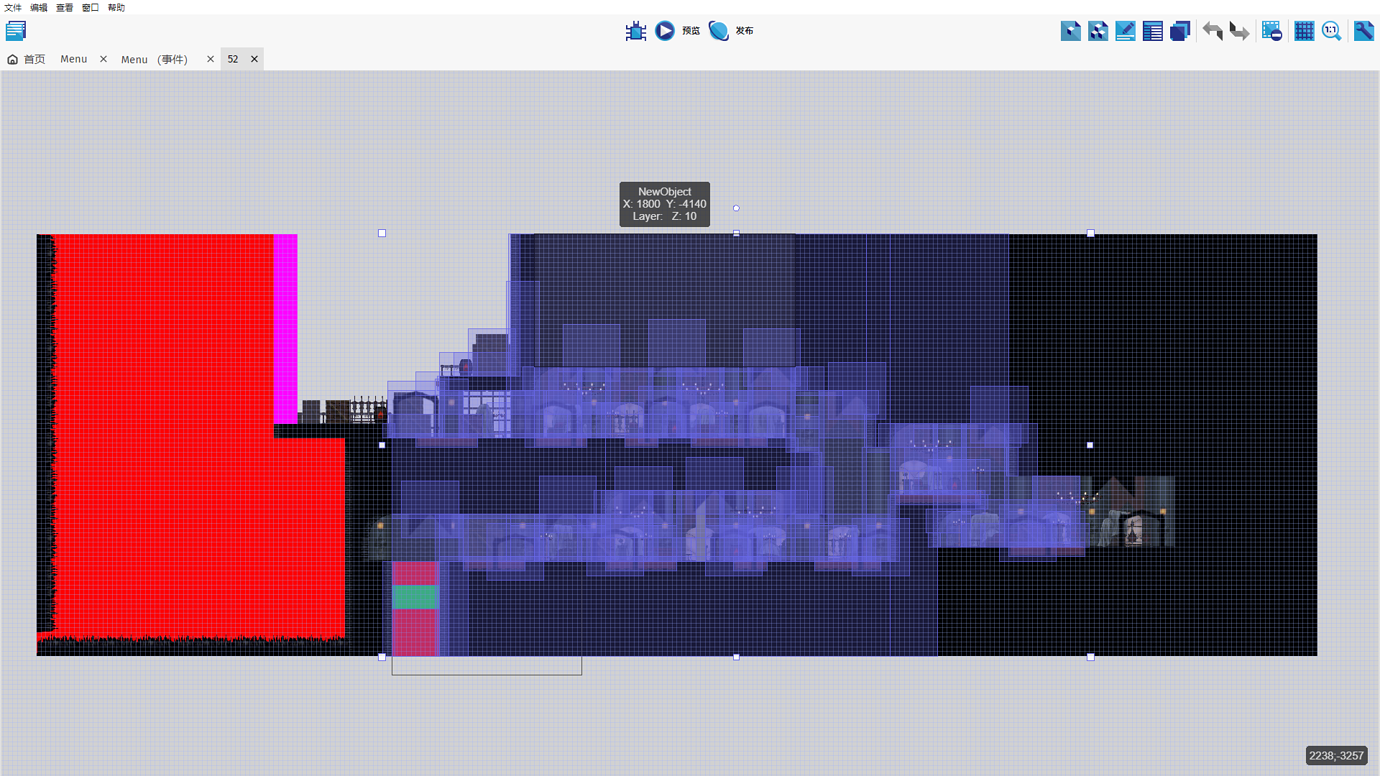Toggle the grid display icon

point(1304,30)
